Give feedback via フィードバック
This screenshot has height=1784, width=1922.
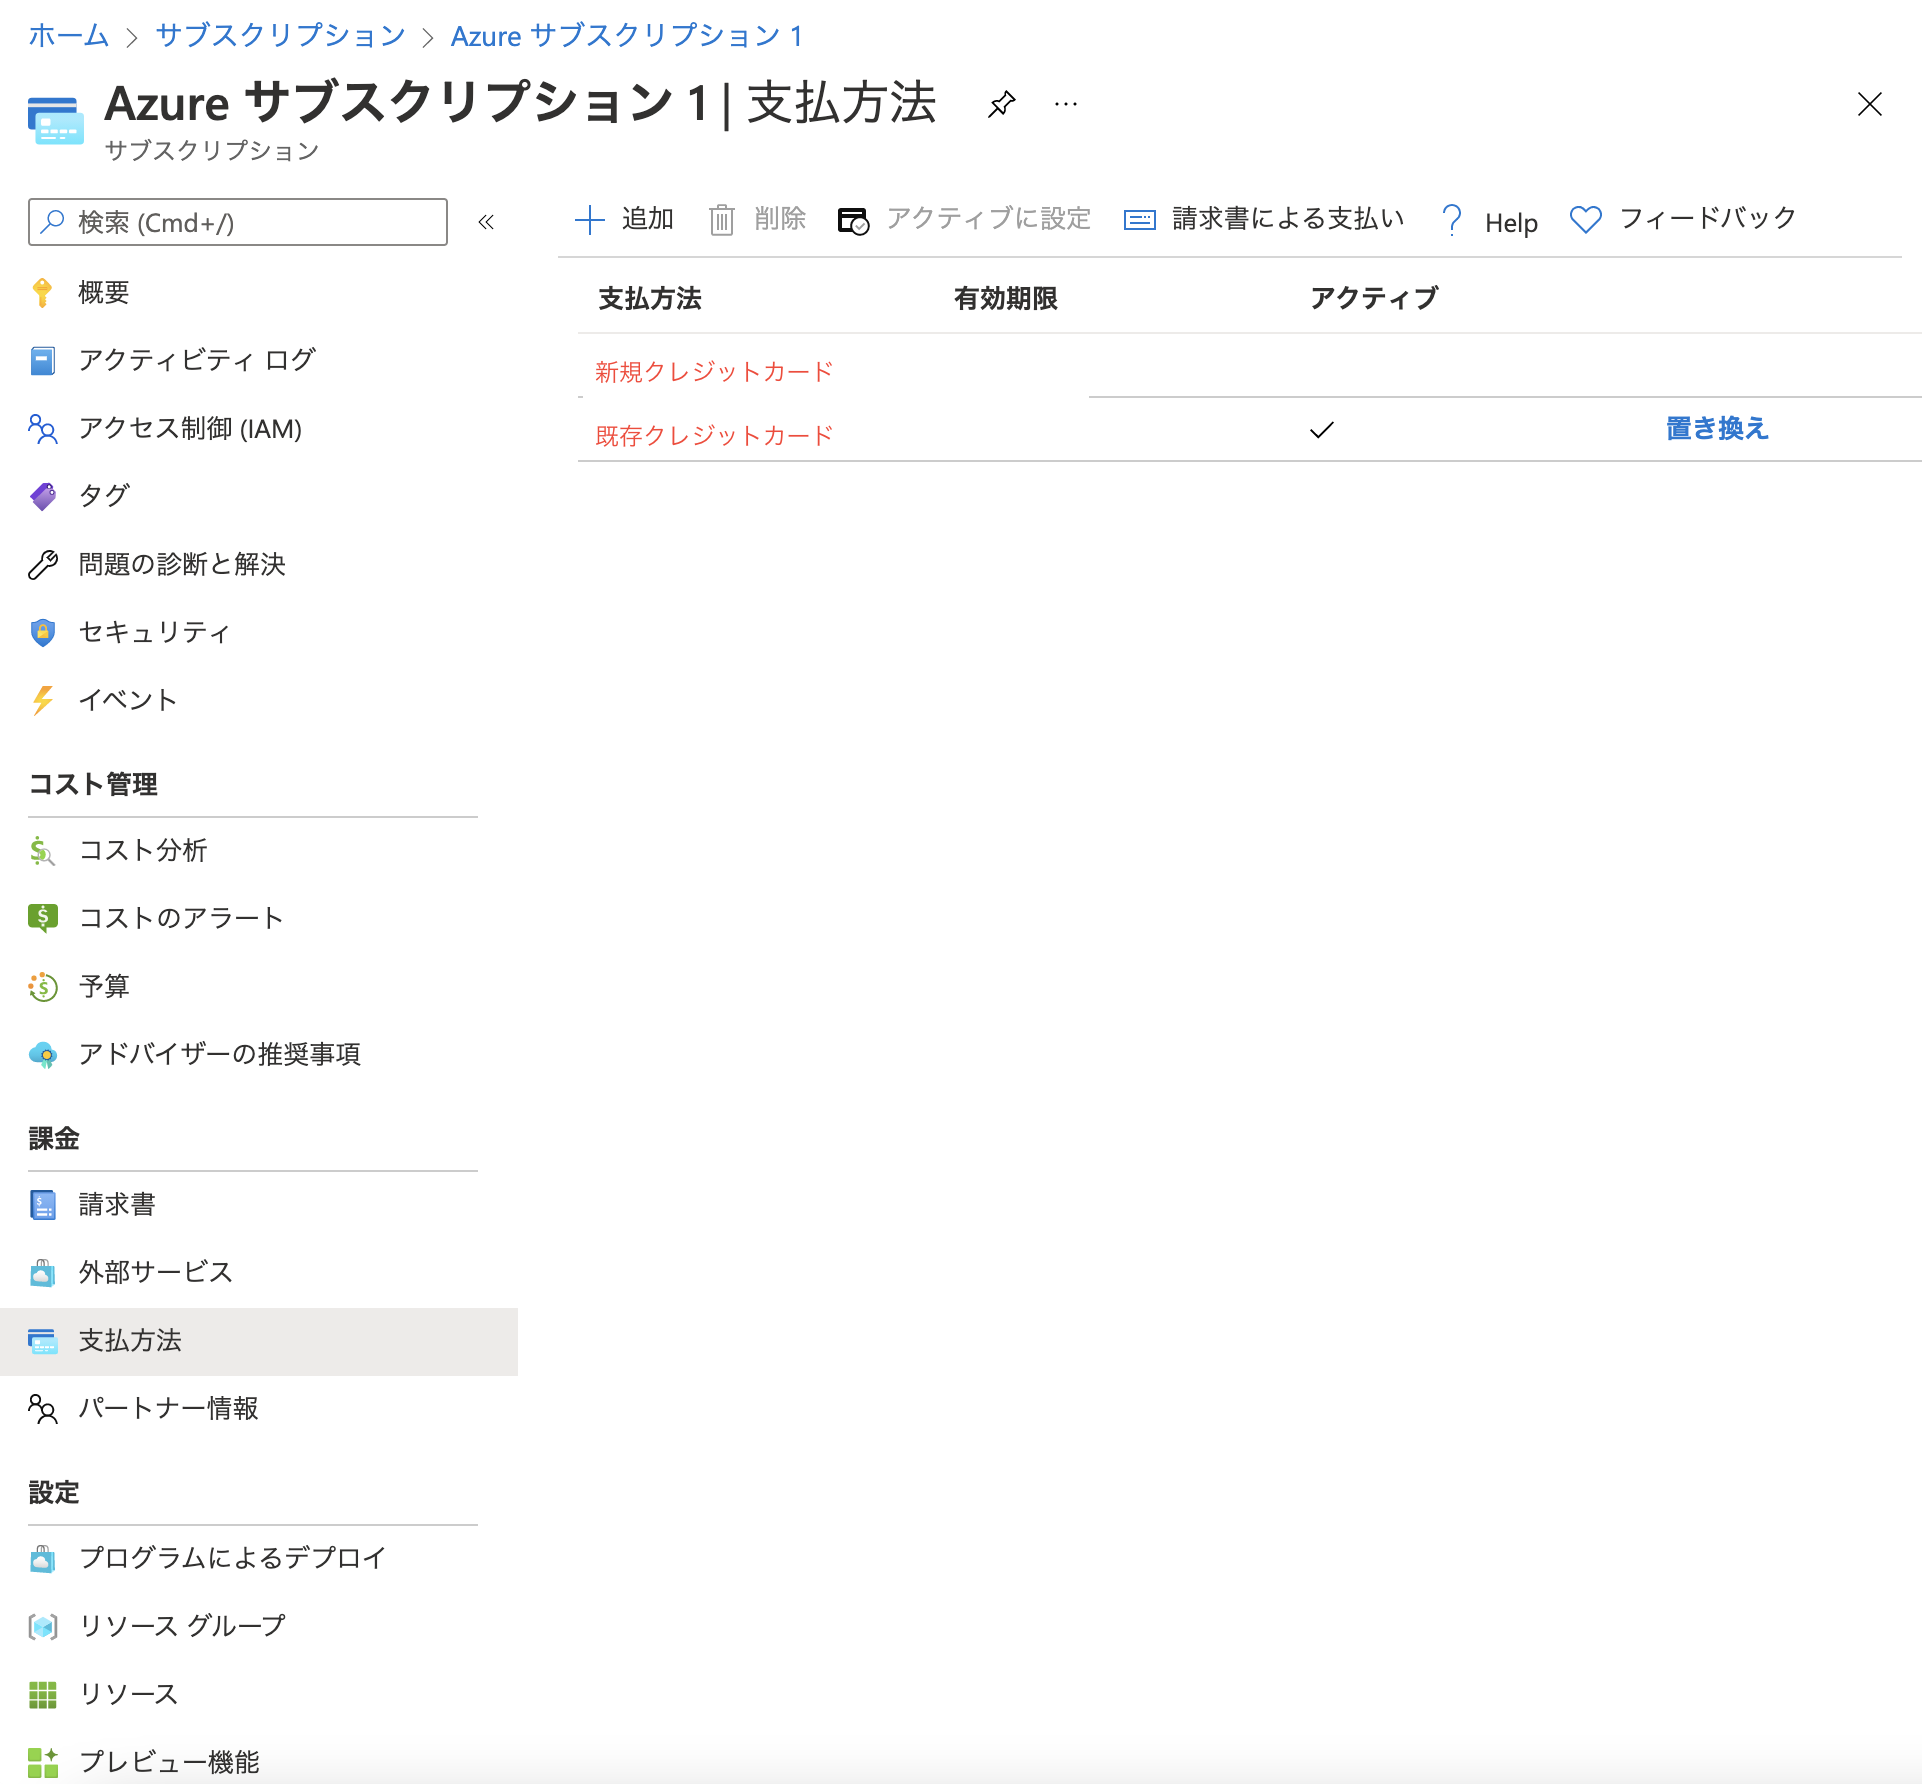[1708, 219]
